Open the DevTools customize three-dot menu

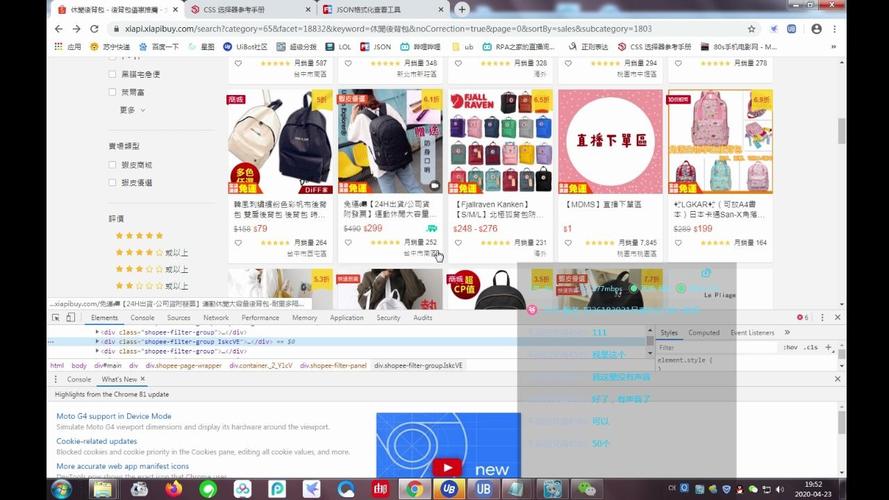point(822,317)
